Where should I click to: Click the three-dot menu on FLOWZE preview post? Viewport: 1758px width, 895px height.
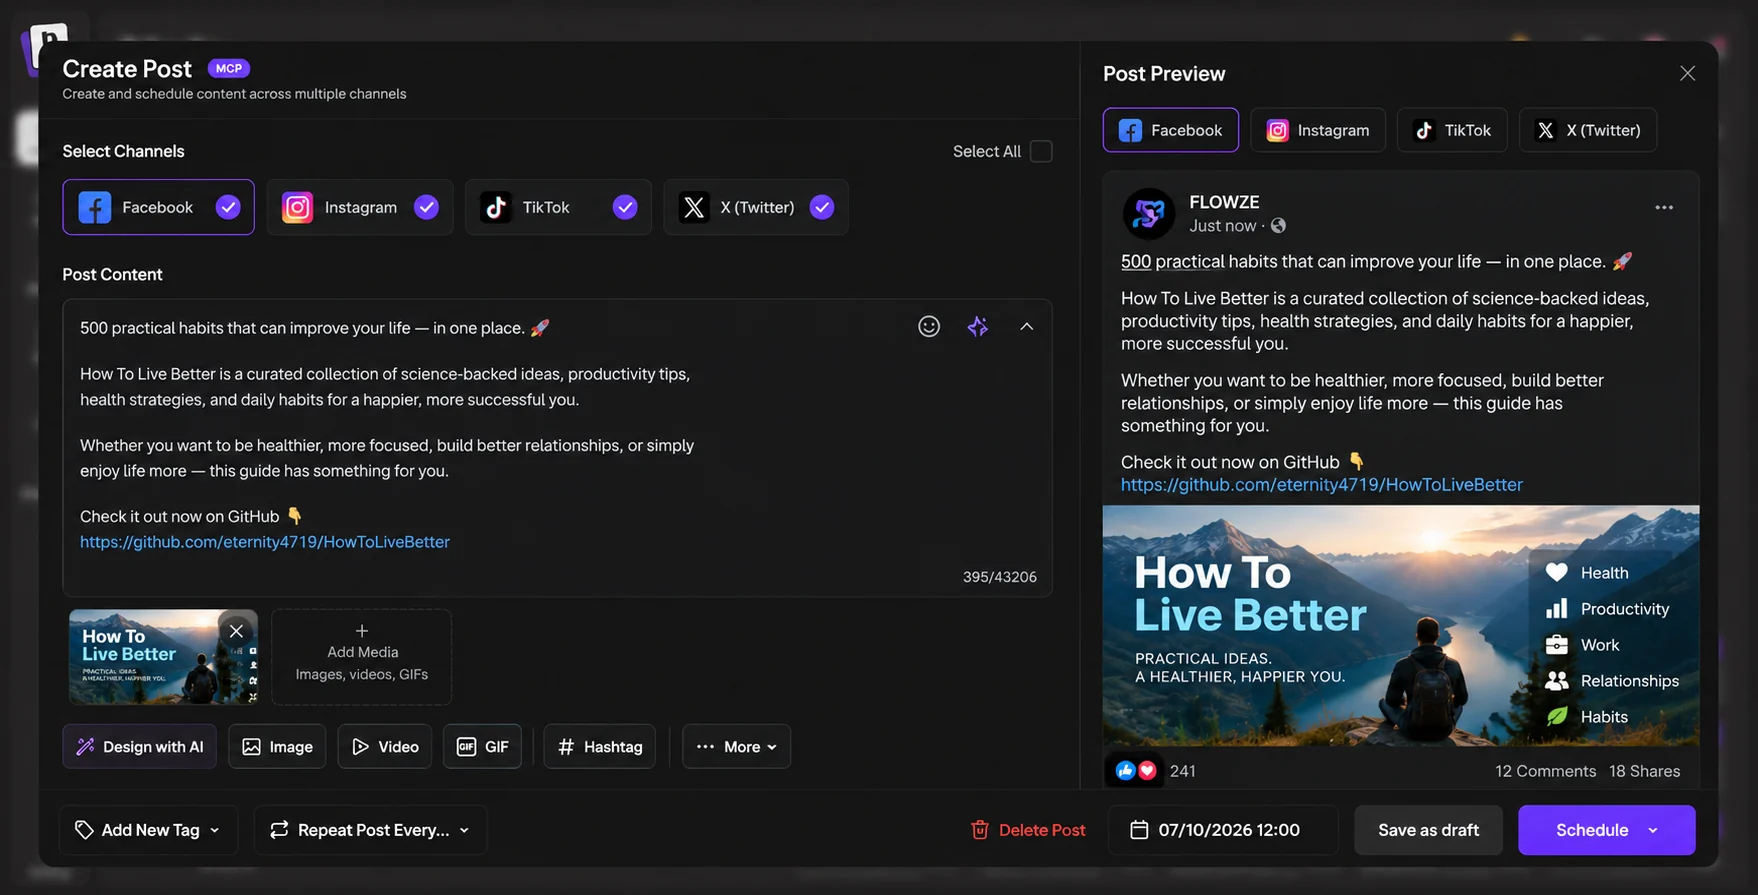click(x=1664, y=207)
